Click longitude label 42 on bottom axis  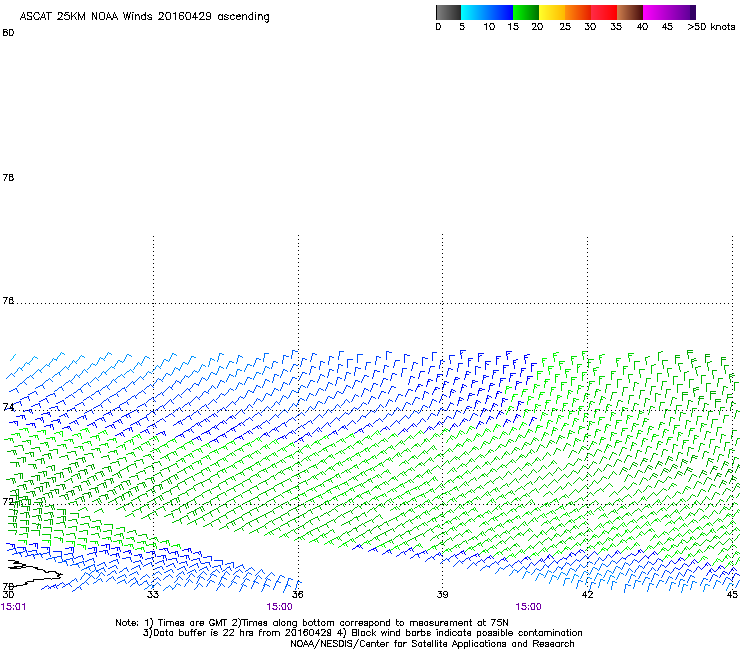[587, 594]
